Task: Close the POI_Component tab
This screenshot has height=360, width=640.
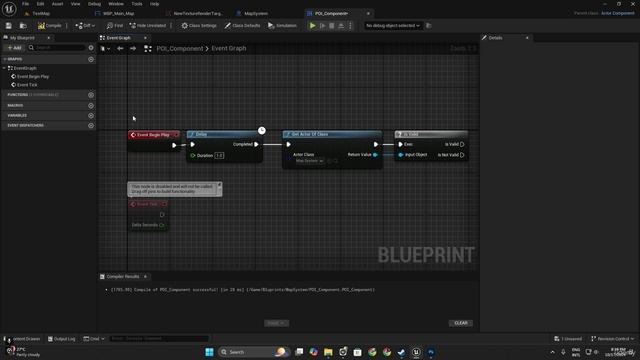Action: pyautogui.click(x=368, y=13)
